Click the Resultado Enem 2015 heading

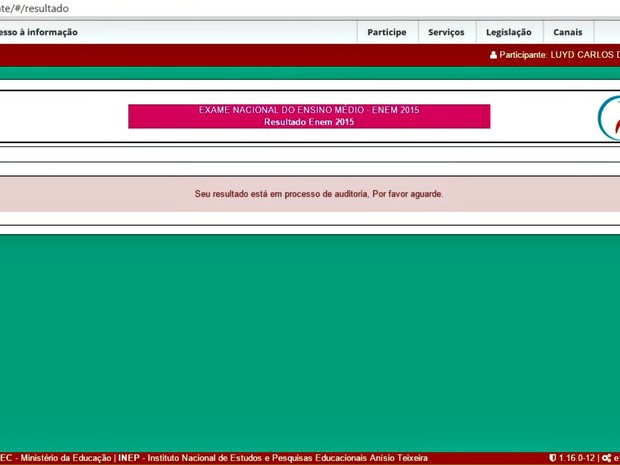[309, 122]
